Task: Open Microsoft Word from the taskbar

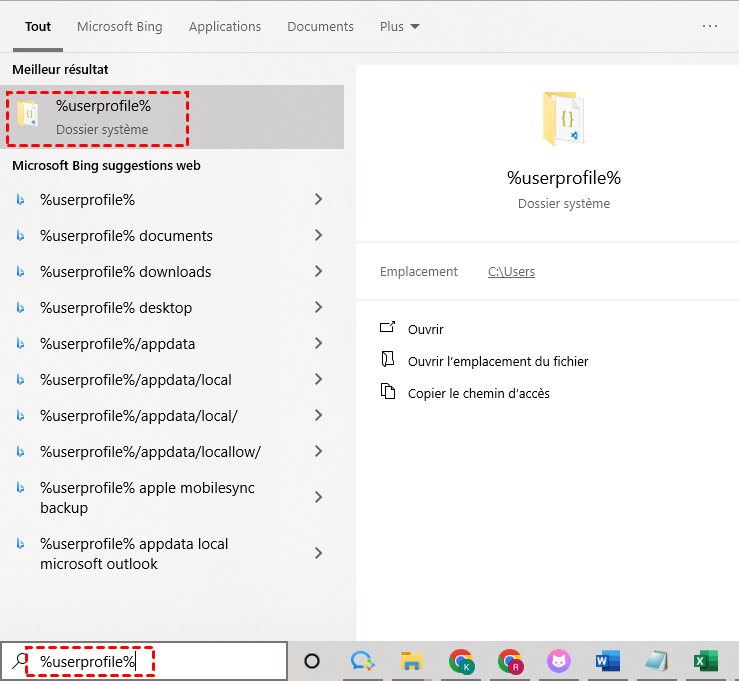Action: tap(607, 661)
